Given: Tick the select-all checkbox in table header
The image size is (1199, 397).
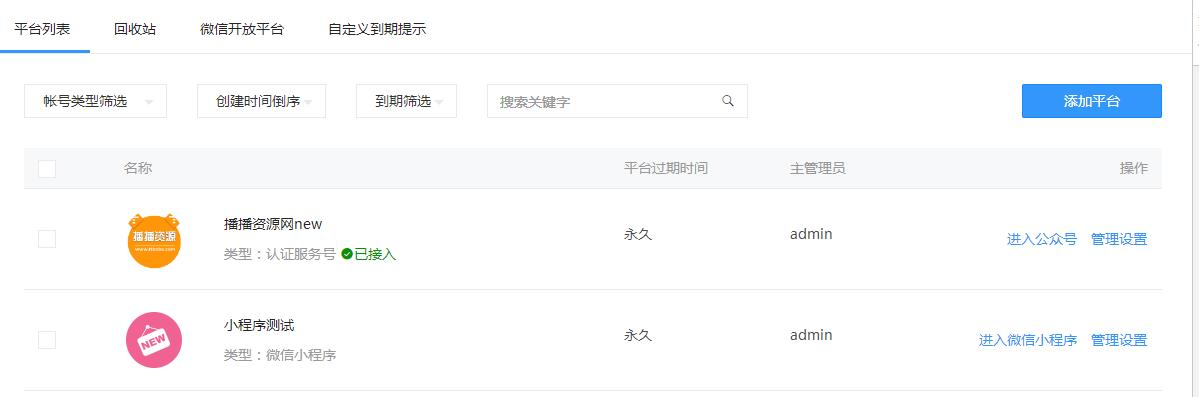Looking at the screenshot, I should pos(47,168).
